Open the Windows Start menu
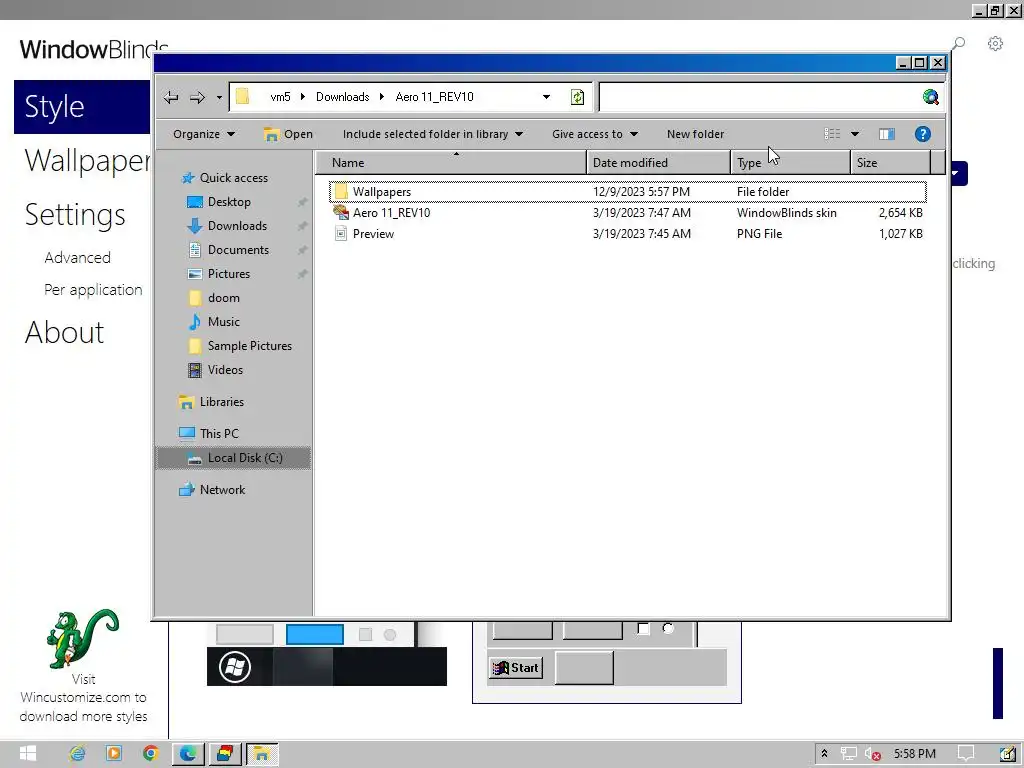The height and width of the screenshot is (768, 1024). (27, 754)
